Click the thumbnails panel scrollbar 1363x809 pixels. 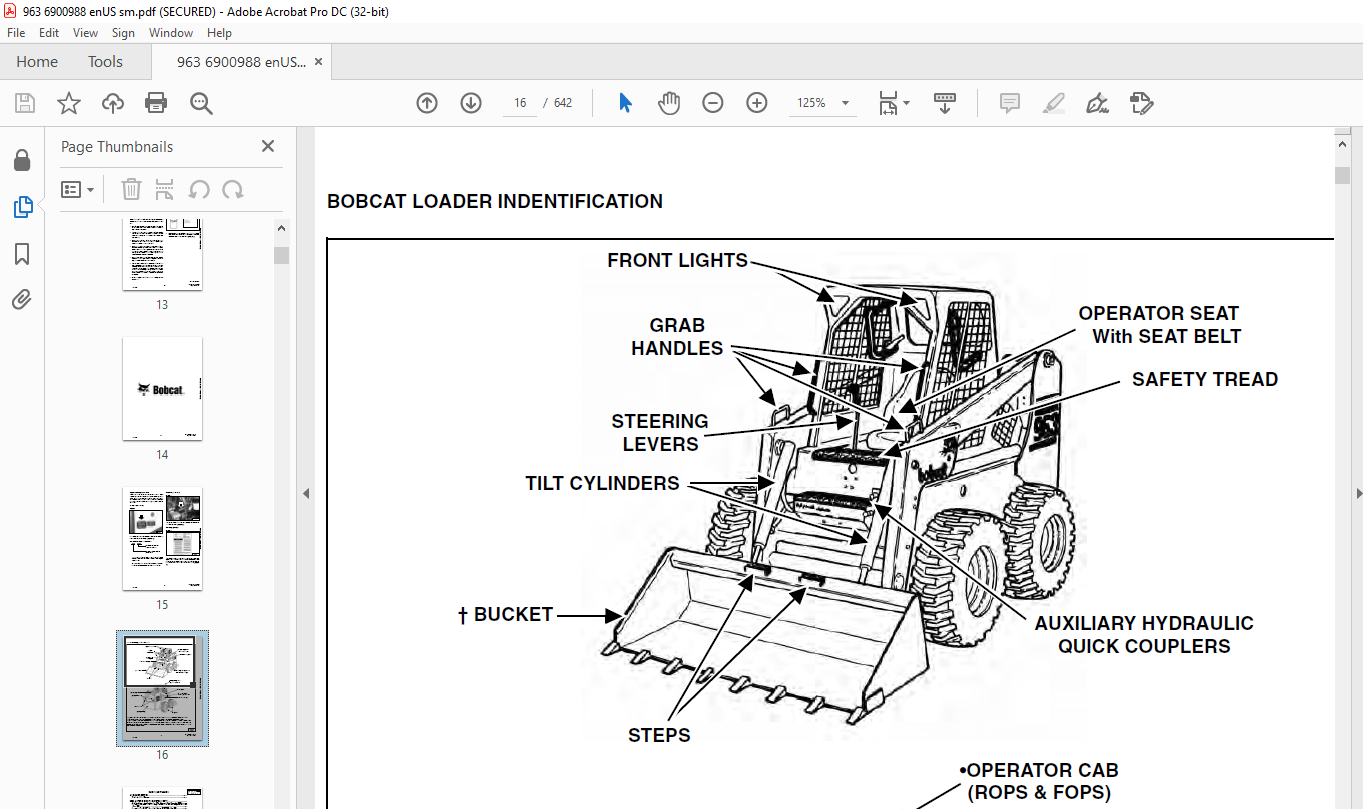pyautogui.click(x=281, y=256)
